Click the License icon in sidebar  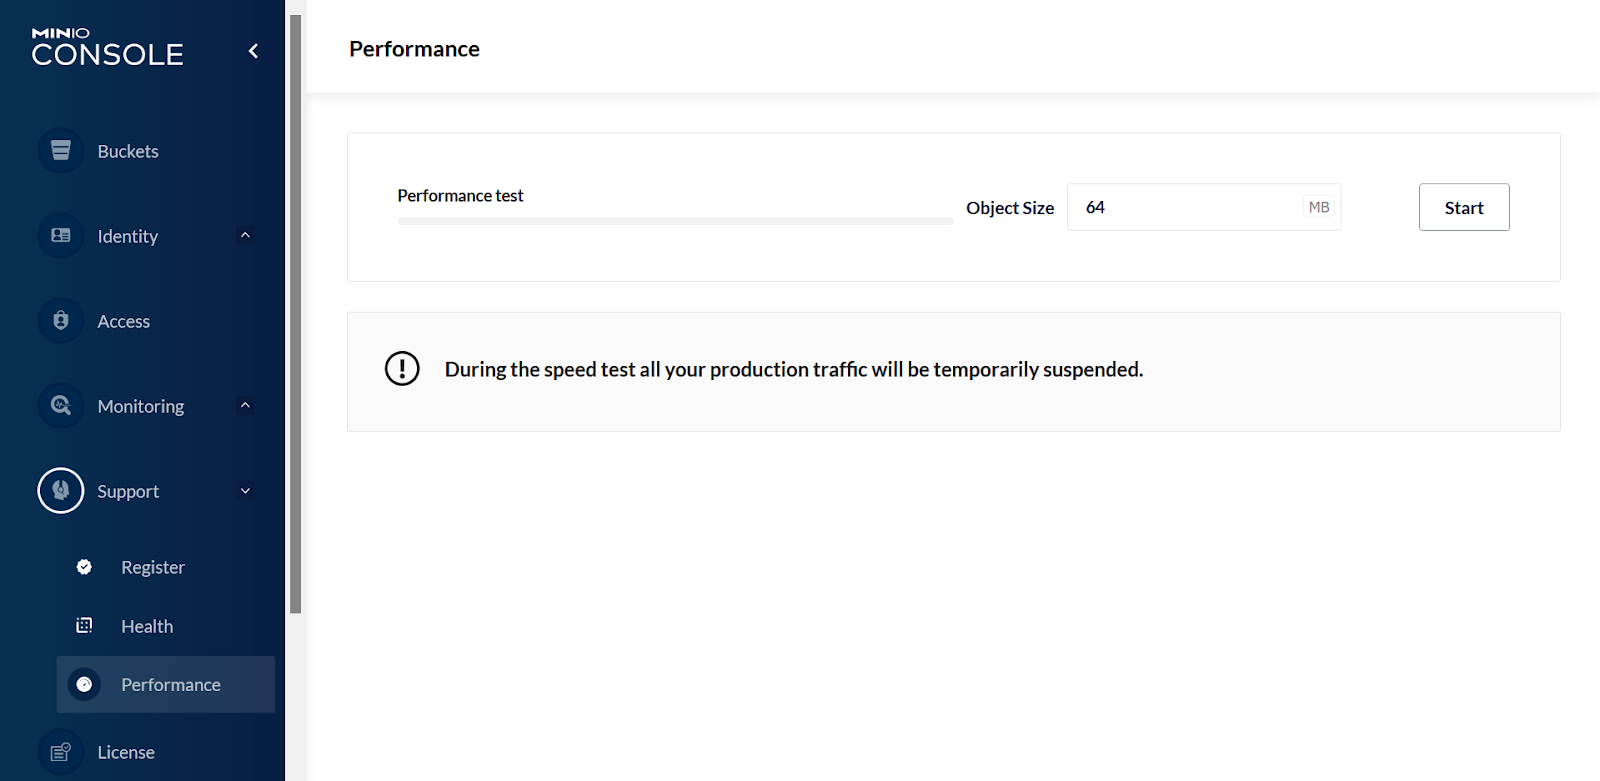click(61, 752)
